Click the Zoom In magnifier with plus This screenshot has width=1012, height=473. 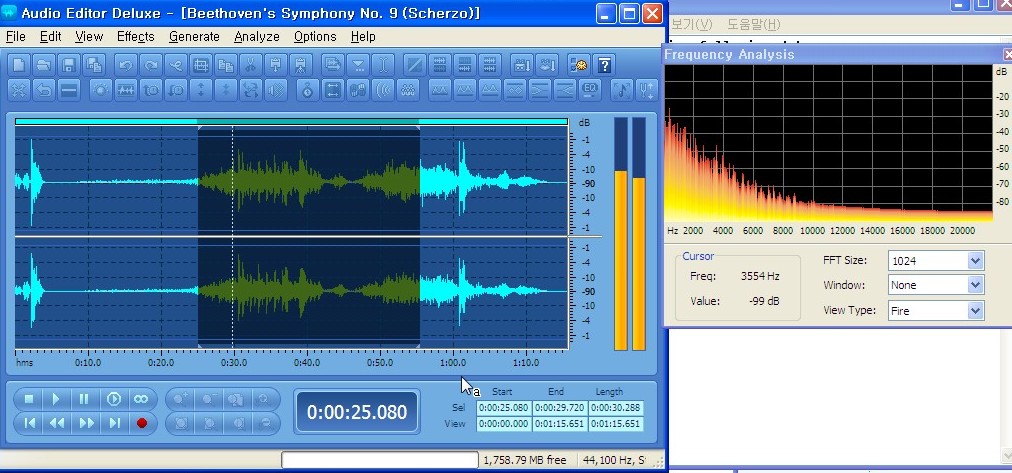[181, 399]
